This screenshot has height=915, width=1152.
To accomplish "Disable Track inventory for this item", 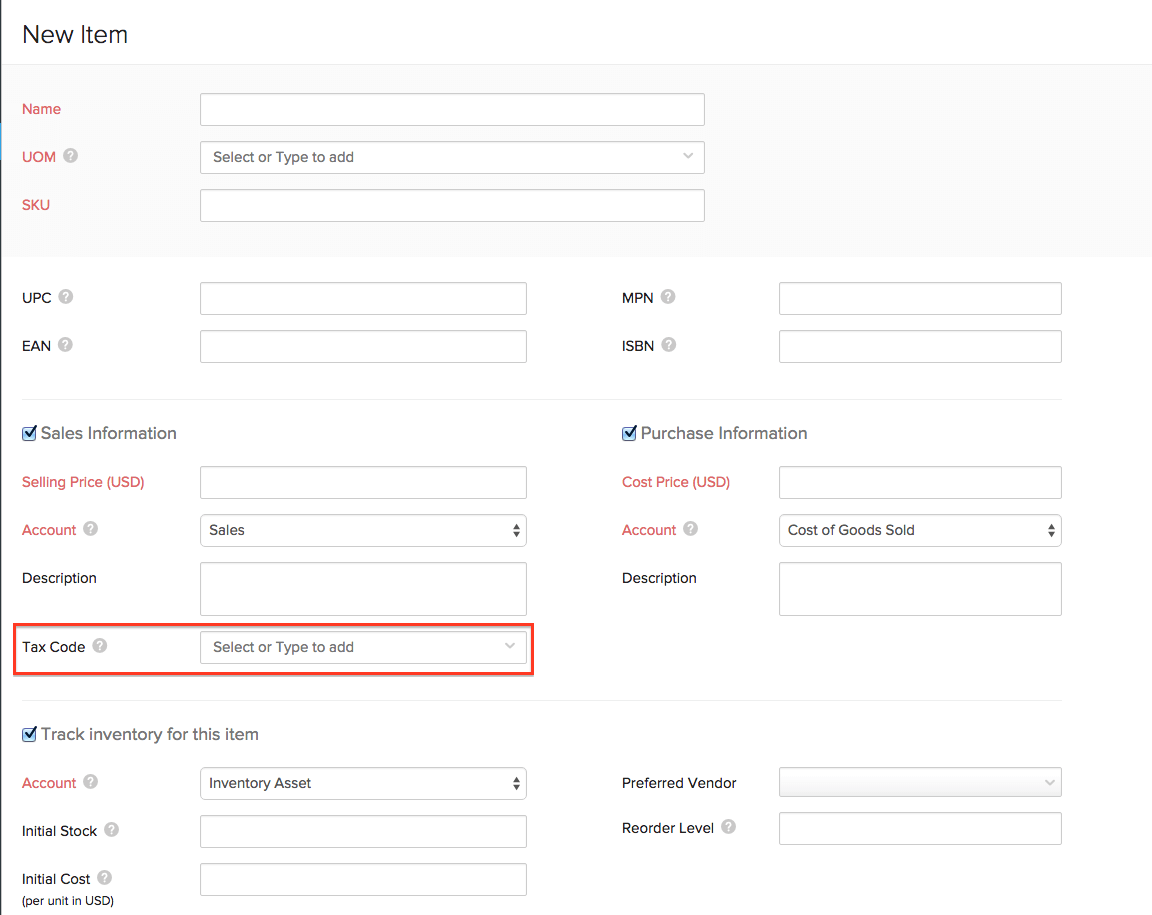I will [x=29, y=735].
